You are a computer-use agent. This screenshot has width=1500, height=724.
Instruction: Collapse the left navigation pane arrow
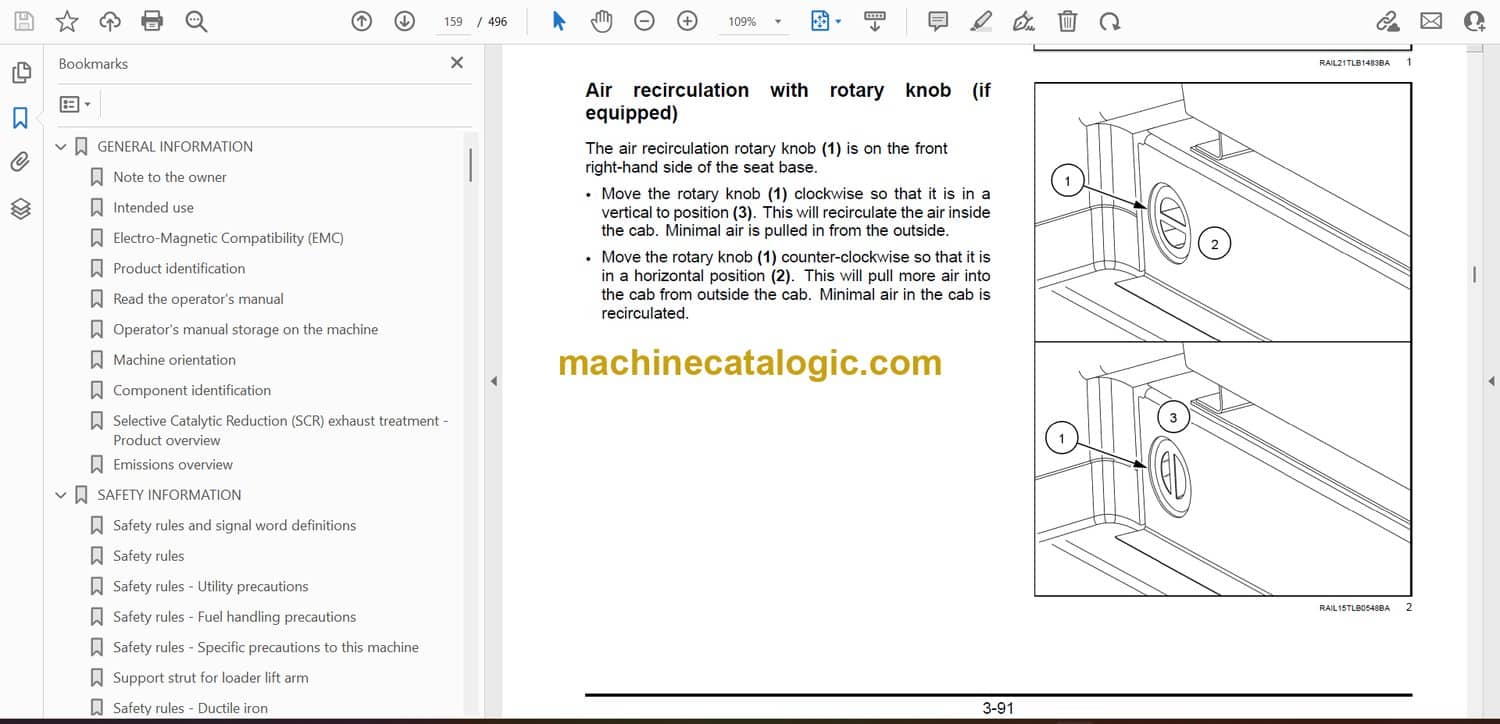click(492, 381)
